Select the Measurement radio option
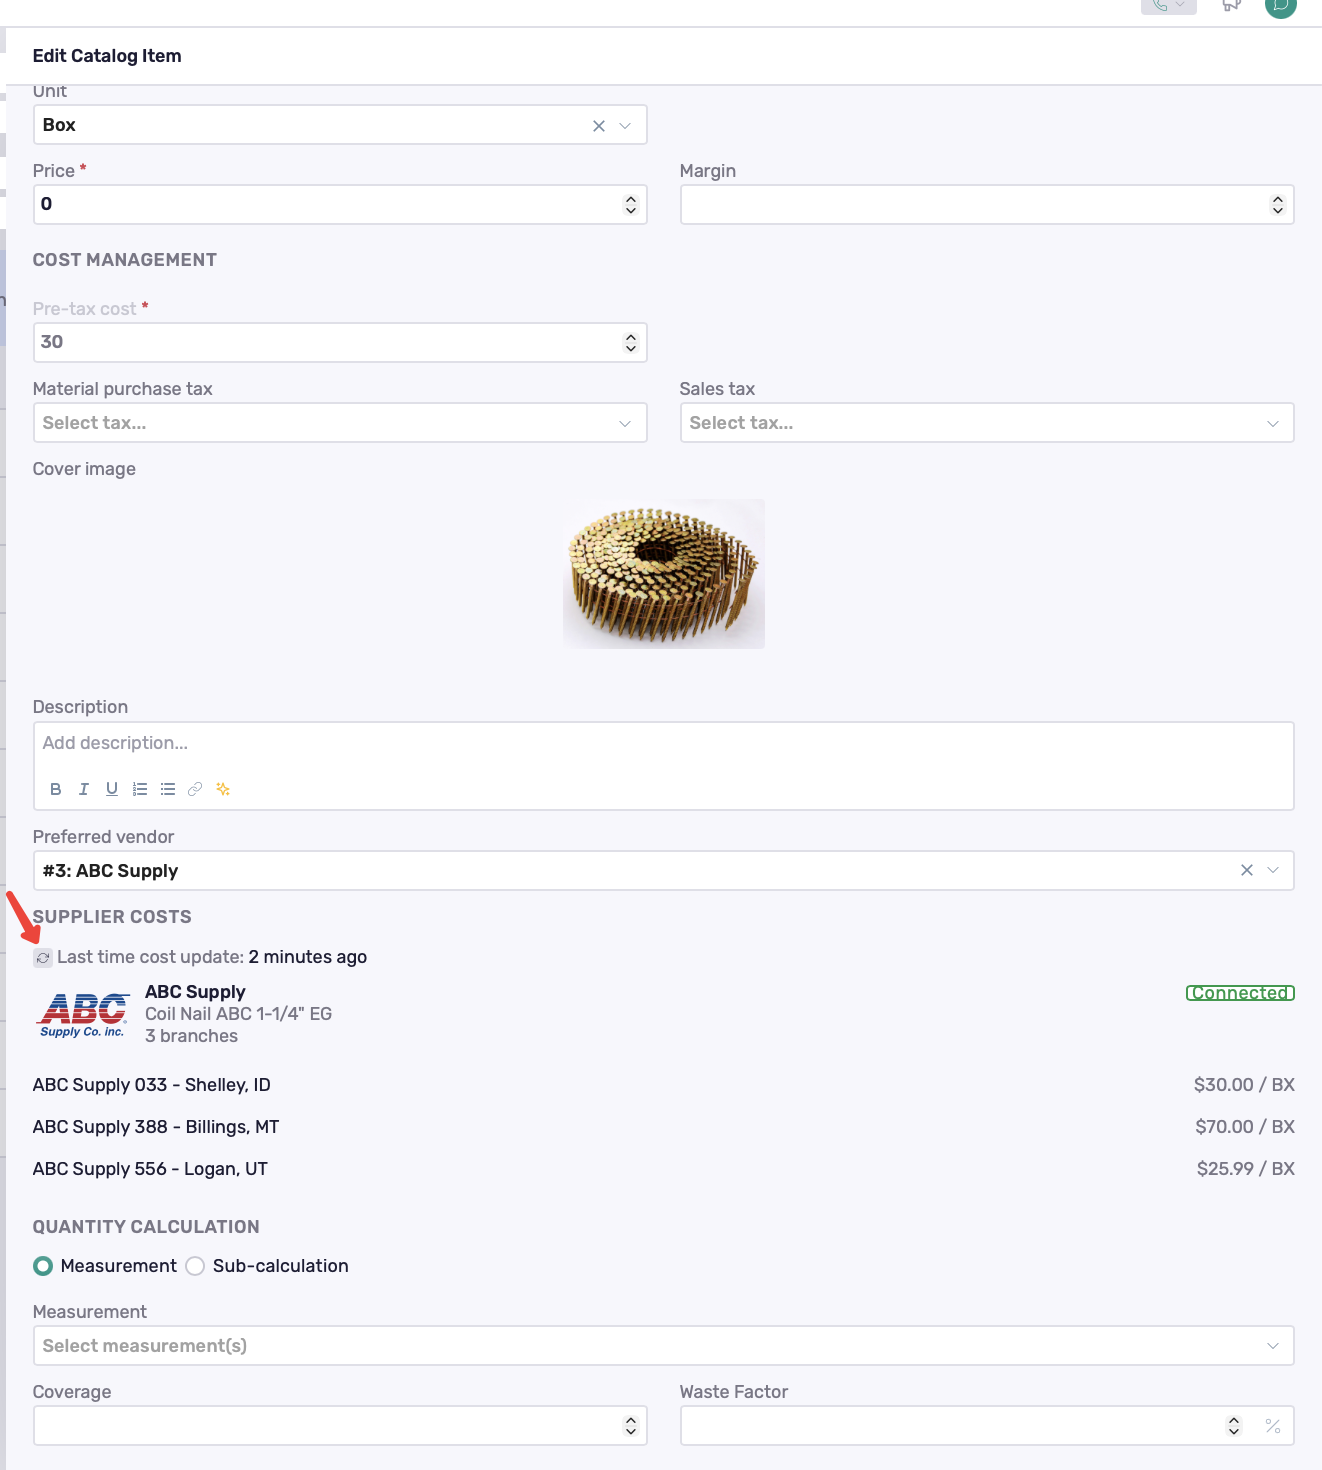Image resolution: width=1322 pixels, height=1470 pixels. coord(43,1266)
